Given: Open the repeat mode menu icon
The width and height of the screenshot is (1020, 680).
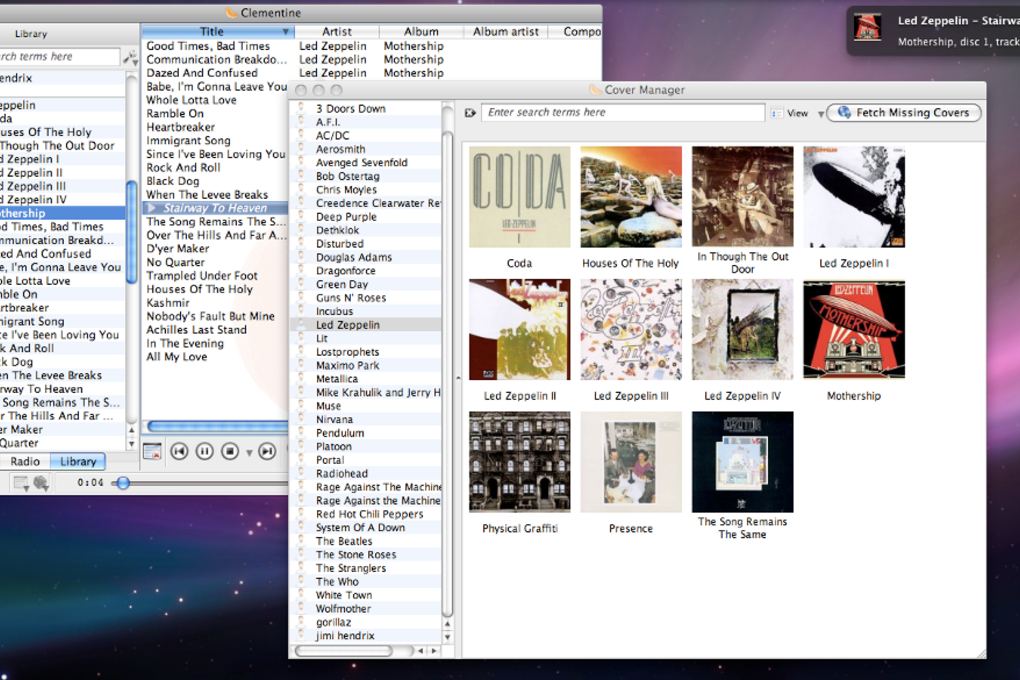Looking at the screenshot, I should [x=21, y=483].
